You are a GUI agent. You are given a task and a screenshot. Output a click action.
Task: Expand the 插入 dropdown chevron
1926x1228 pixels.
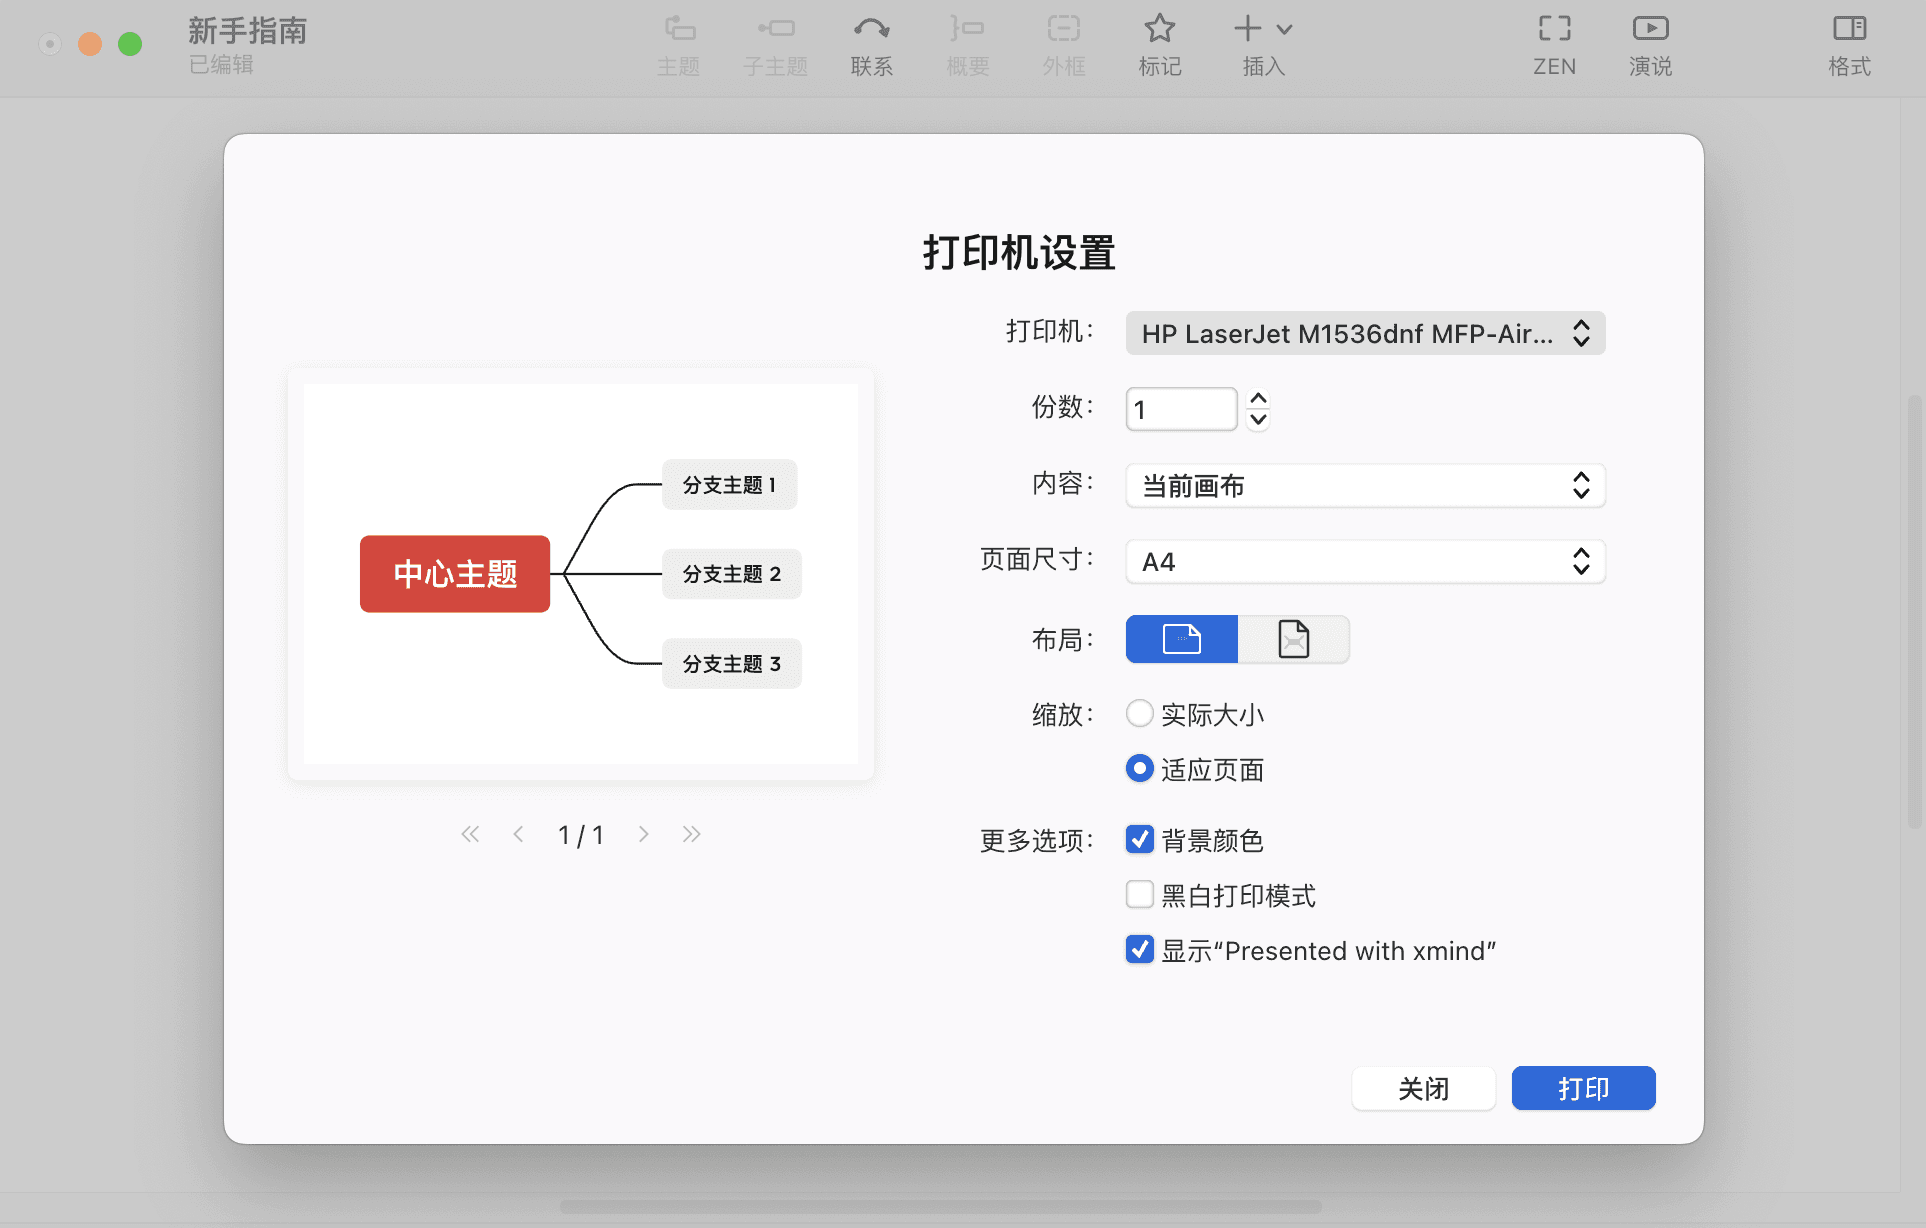tap(1284, 29)
